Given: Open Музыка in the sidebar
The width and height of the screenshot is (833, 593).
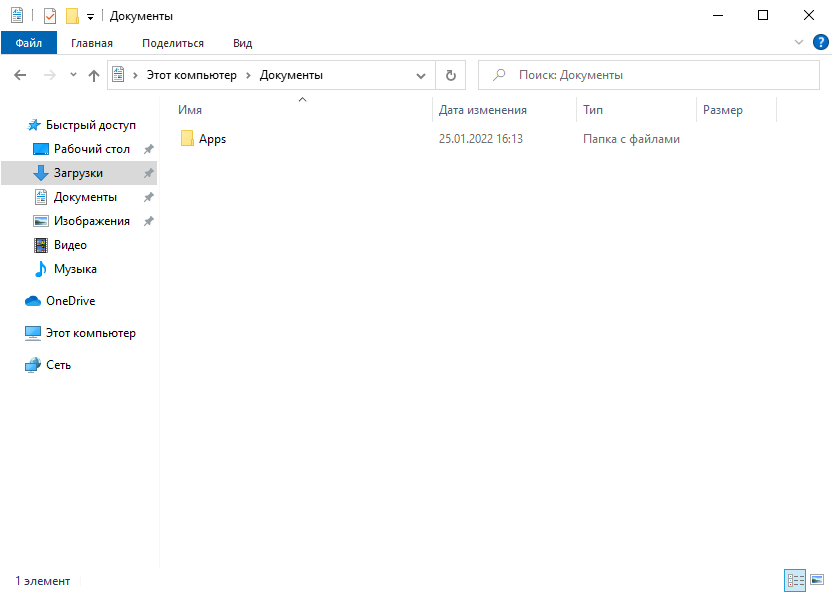Looking at the screenshot, I should point(75,269).
